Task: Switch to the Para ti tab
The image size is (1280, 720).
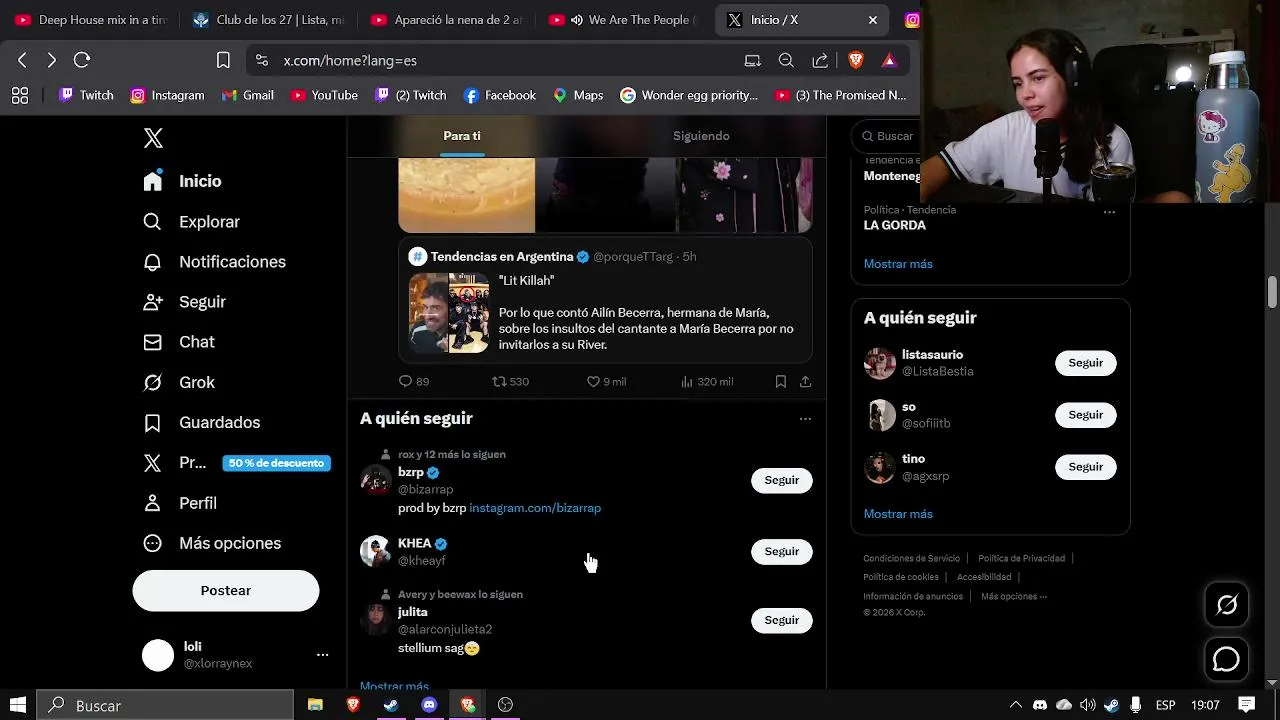Action: tap(462, 136)
